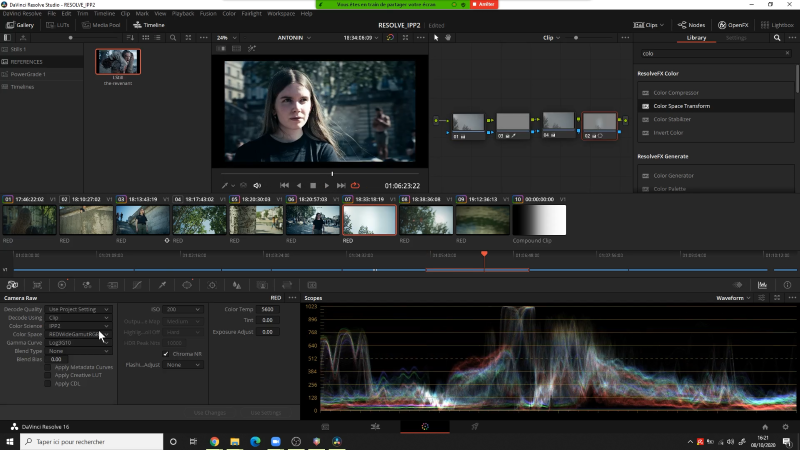Open the Playback menu
Image resolution: width=800 pixels, height=450 pixels.
183,14
